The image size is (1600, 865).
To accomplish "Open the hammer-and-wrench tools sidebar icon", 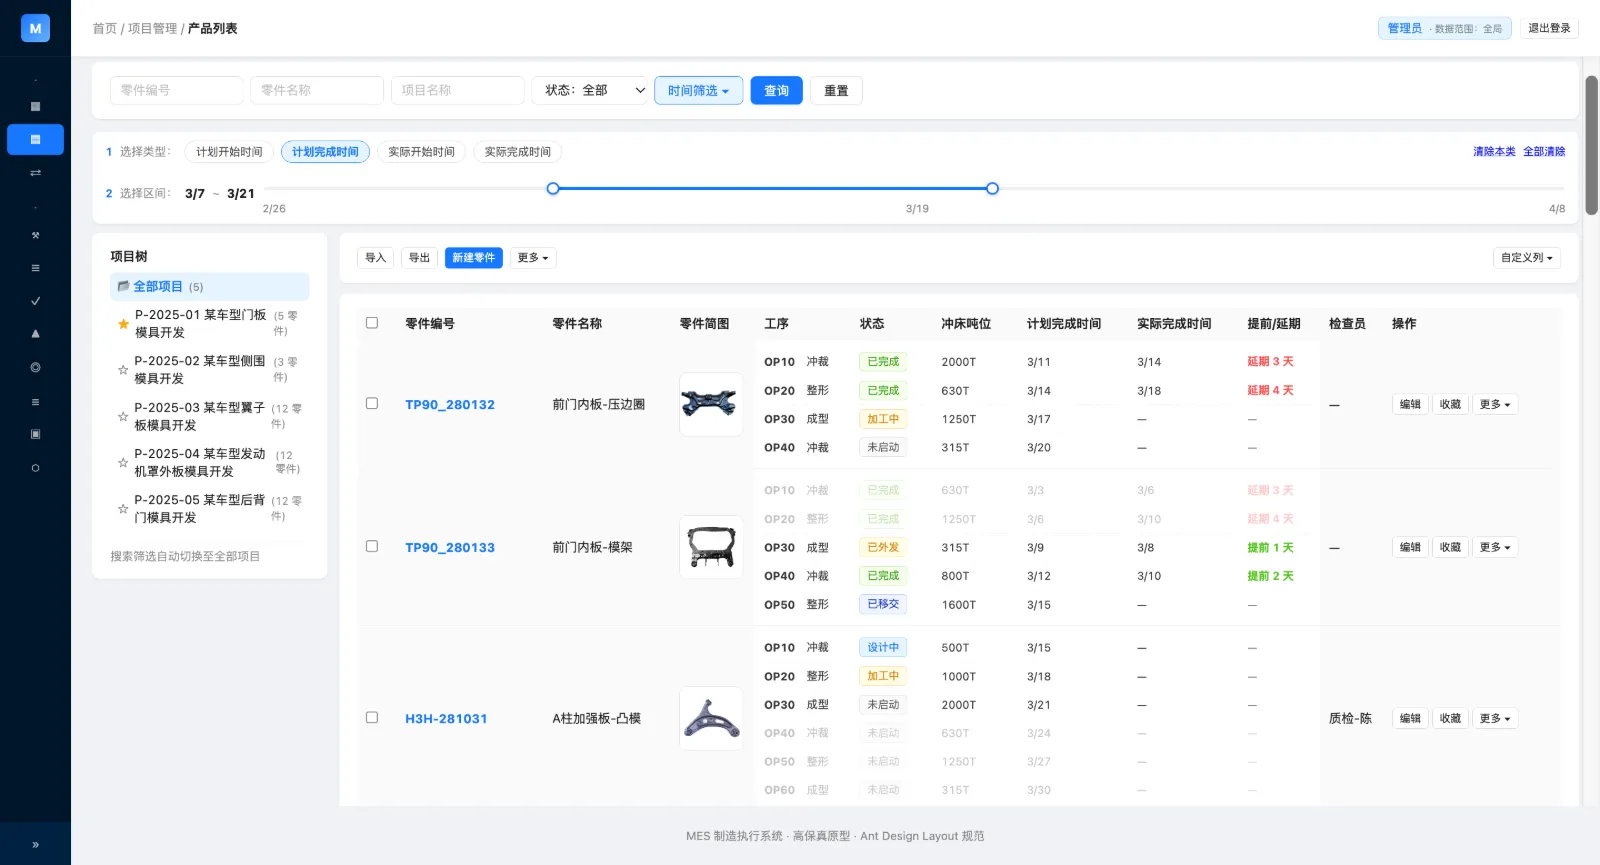I will (35, 236).
